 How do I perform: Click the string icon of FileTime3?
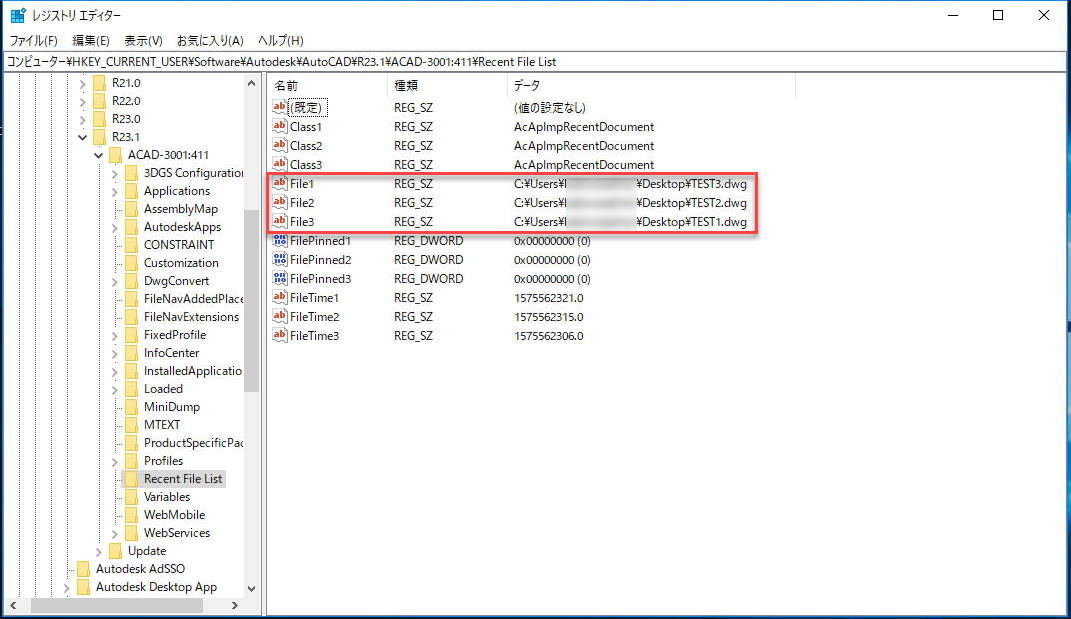(279, 335)
